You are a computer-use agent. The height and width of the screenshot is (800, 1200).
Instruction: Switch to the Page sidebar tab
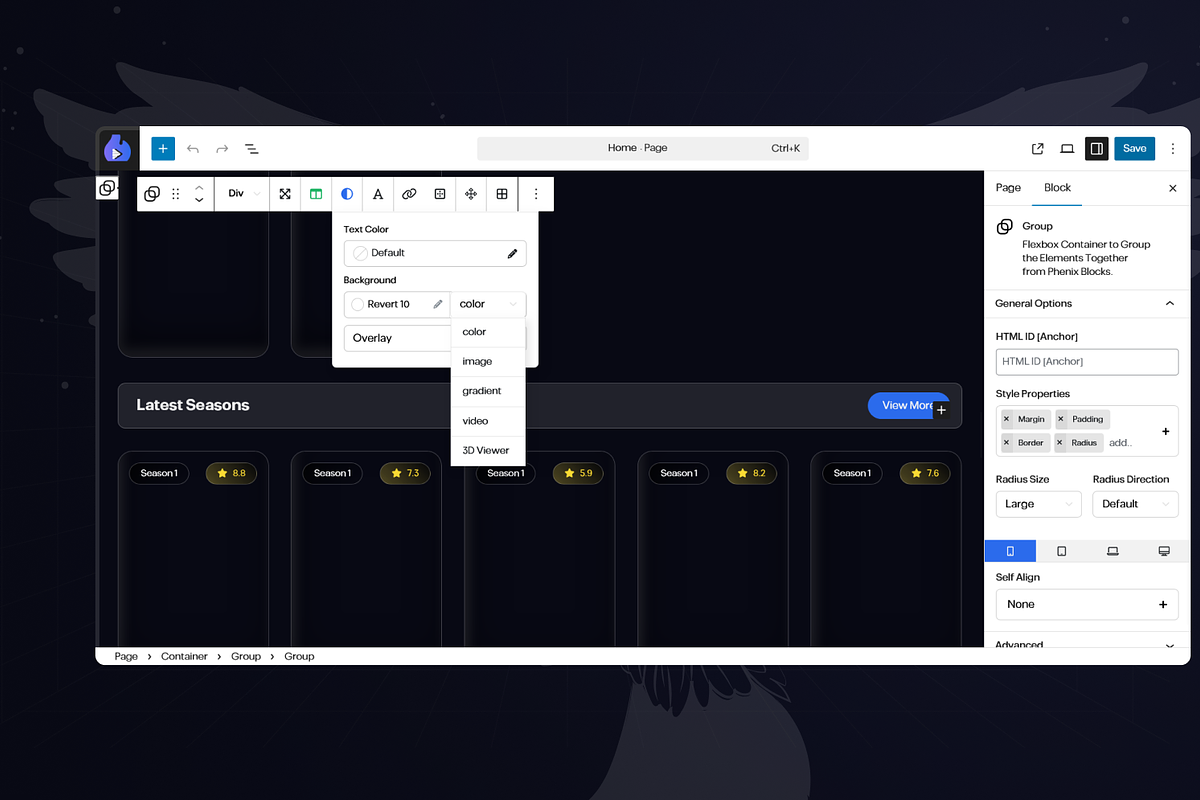point(1008,188)
